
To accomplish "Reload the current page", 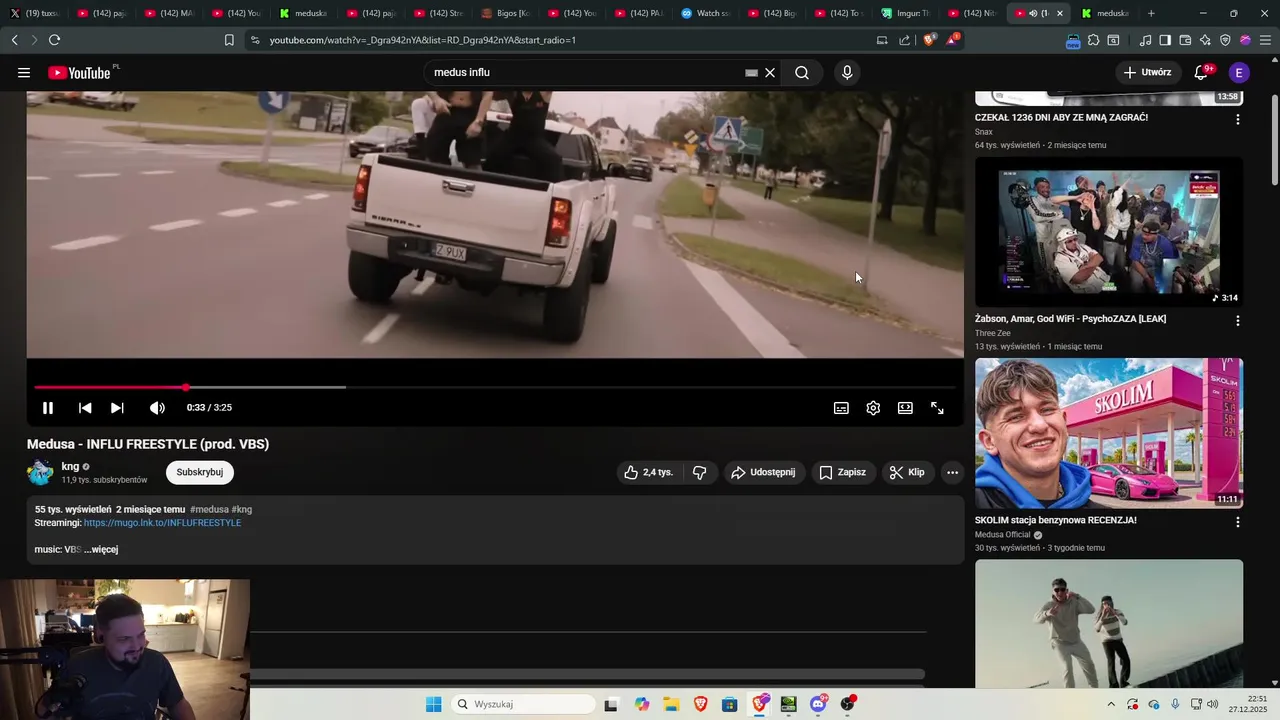I will click(54, 40).
